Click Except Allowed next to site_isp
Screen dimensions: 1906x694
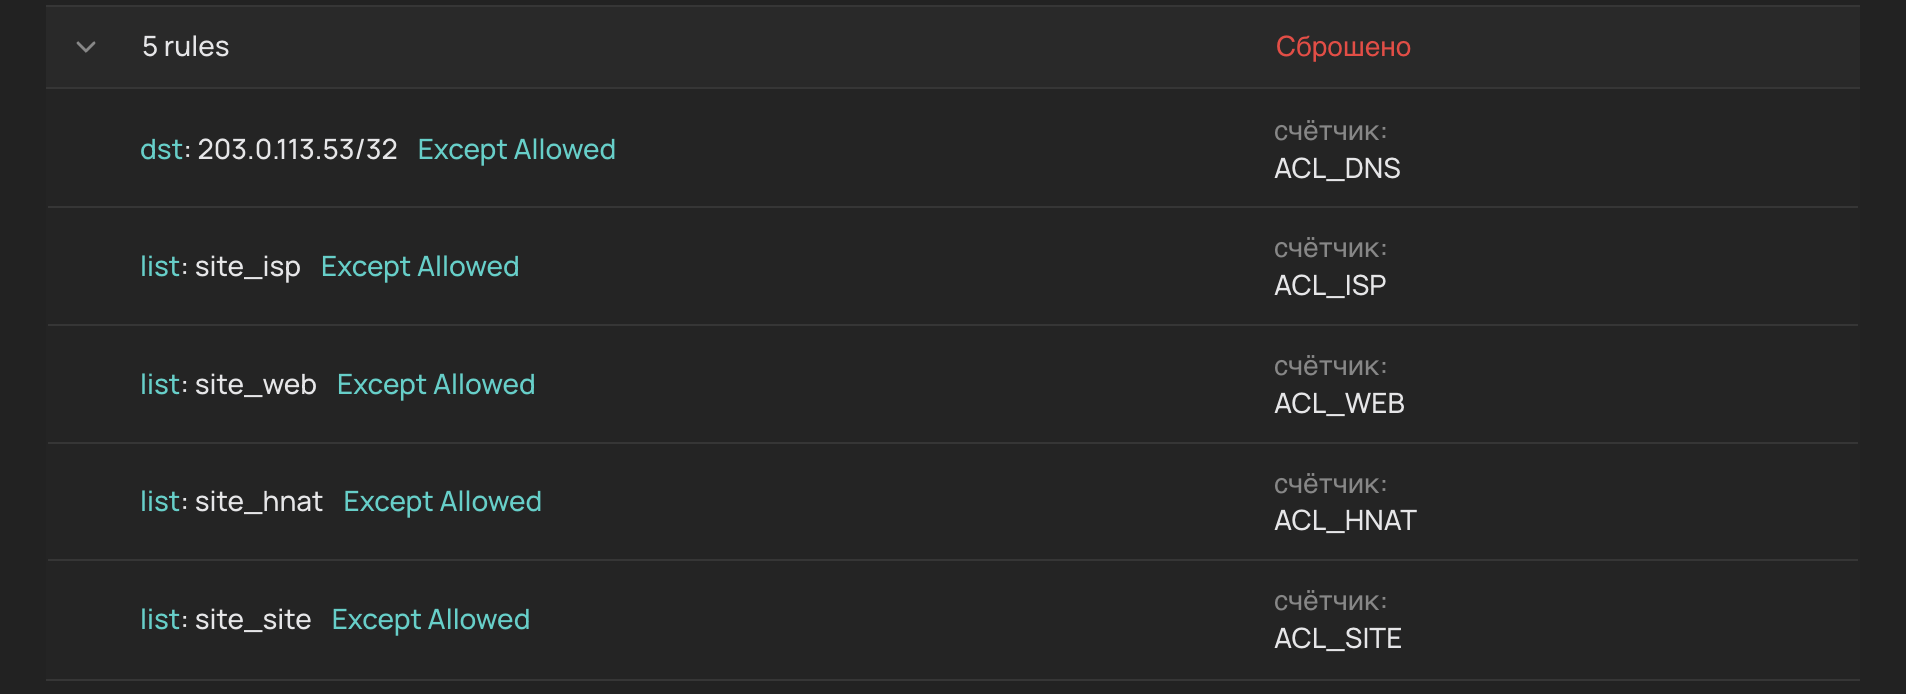click(420, 267)
